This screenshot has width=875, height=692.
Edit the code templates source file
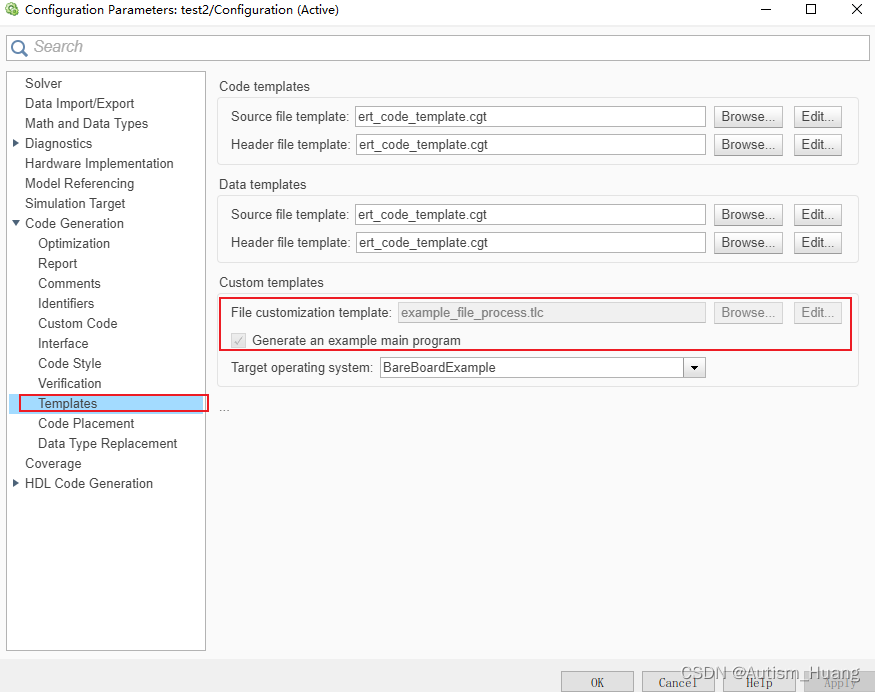coord(818,117)
